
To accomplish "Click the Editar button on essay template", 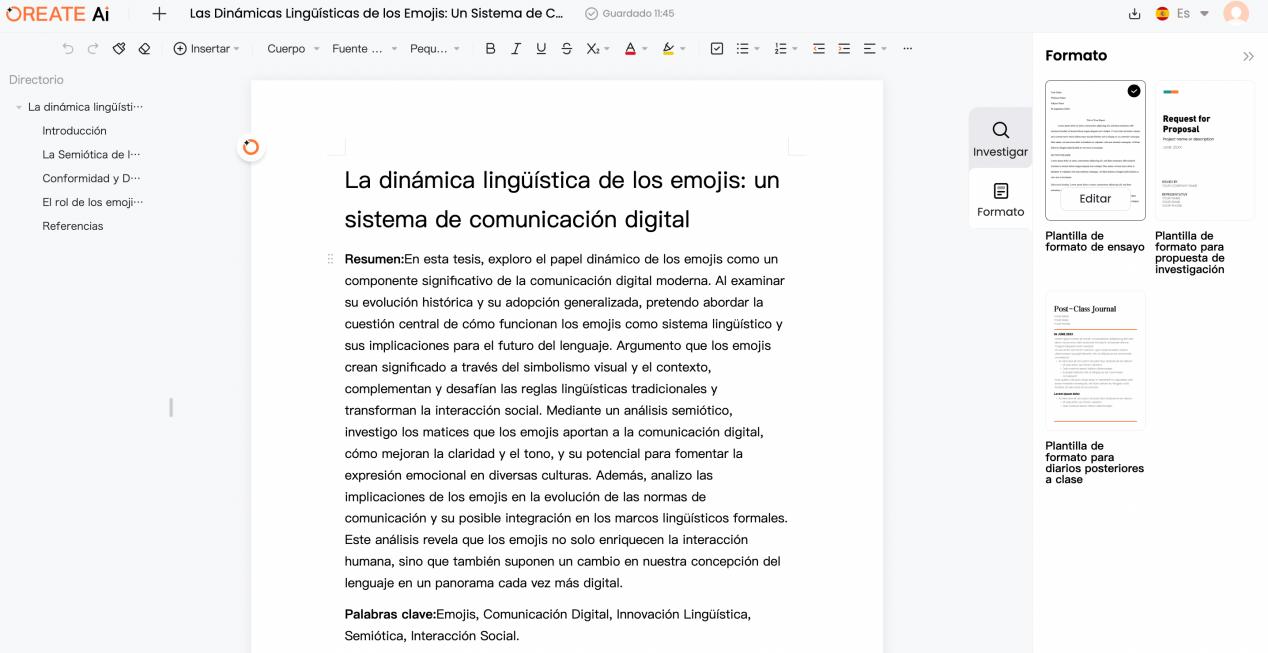I will [x=1095, y=199].
